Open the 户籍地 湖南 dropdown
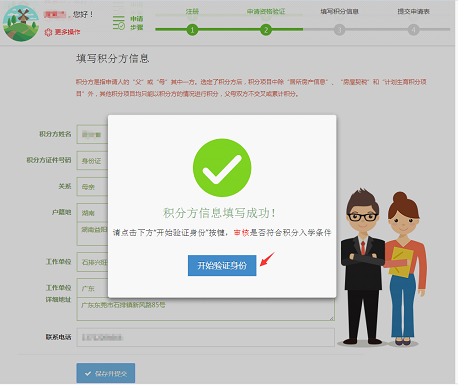The width and height of the screenshot is (458, 385). coord(92,213)
